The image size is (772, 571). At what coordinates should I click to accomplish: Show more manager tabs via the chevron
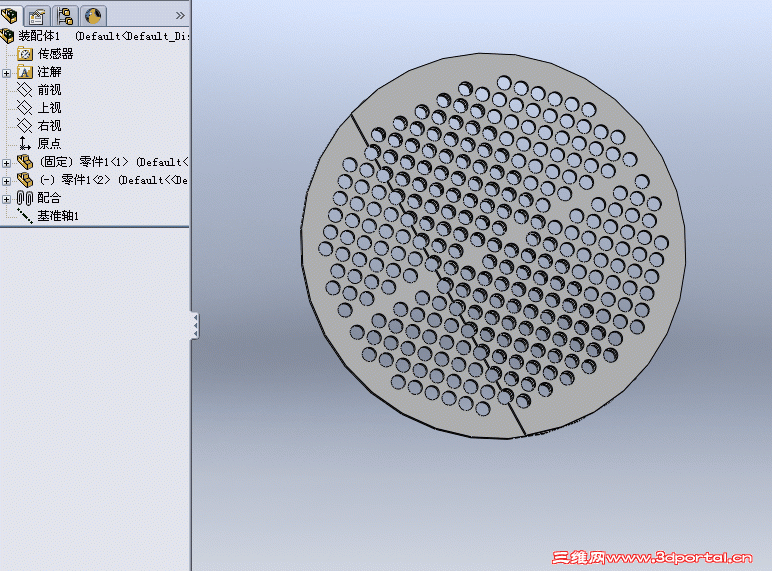pos(180,16)
